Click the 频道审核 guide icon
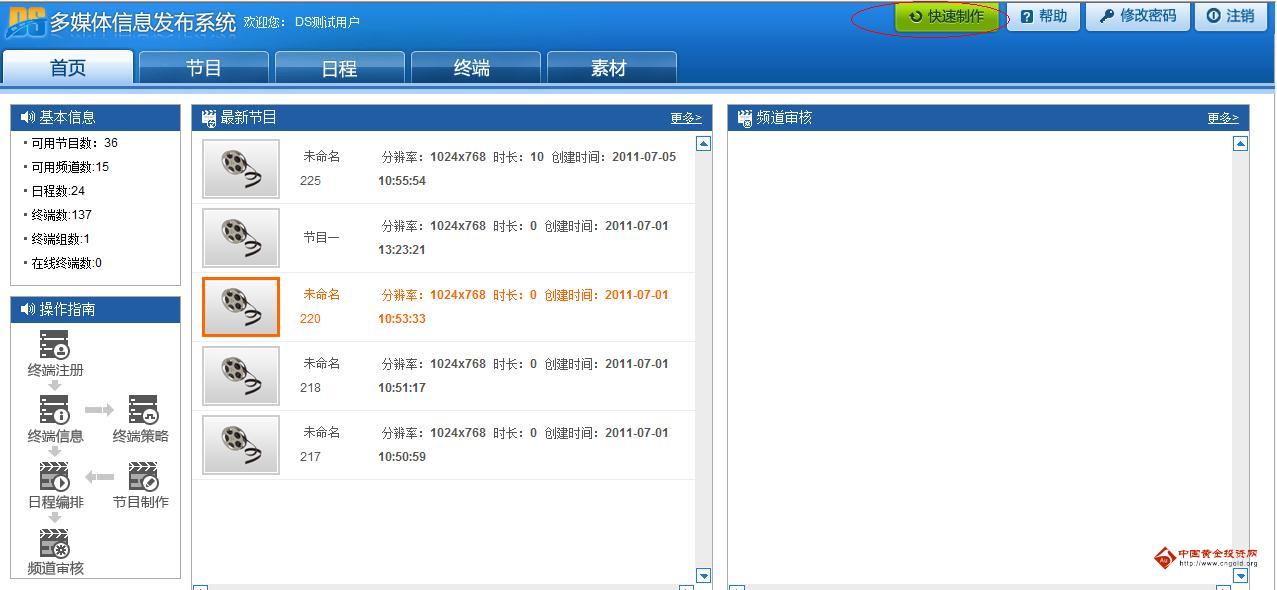1277x590 pixels. (55, 543)
